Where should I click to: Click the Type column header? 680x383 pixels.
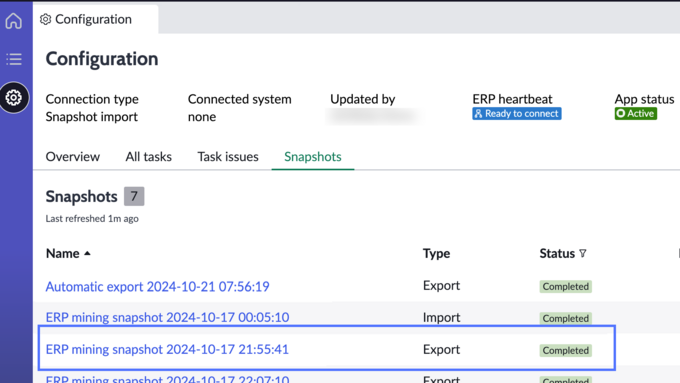pyautogui.click(x=436, y=253)
